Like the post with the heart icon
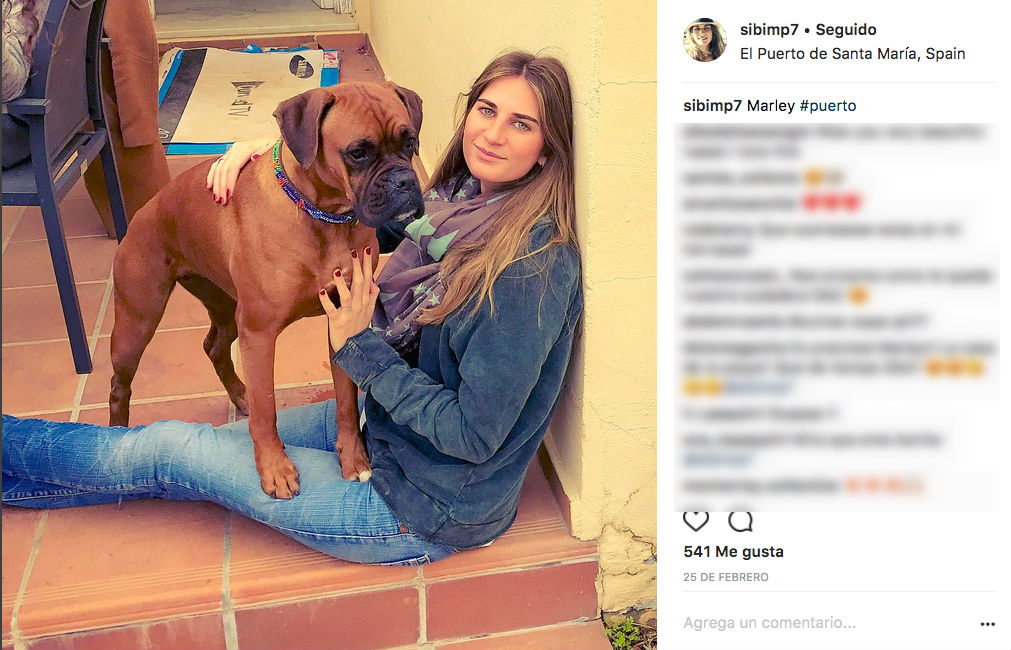 [696, 520]
